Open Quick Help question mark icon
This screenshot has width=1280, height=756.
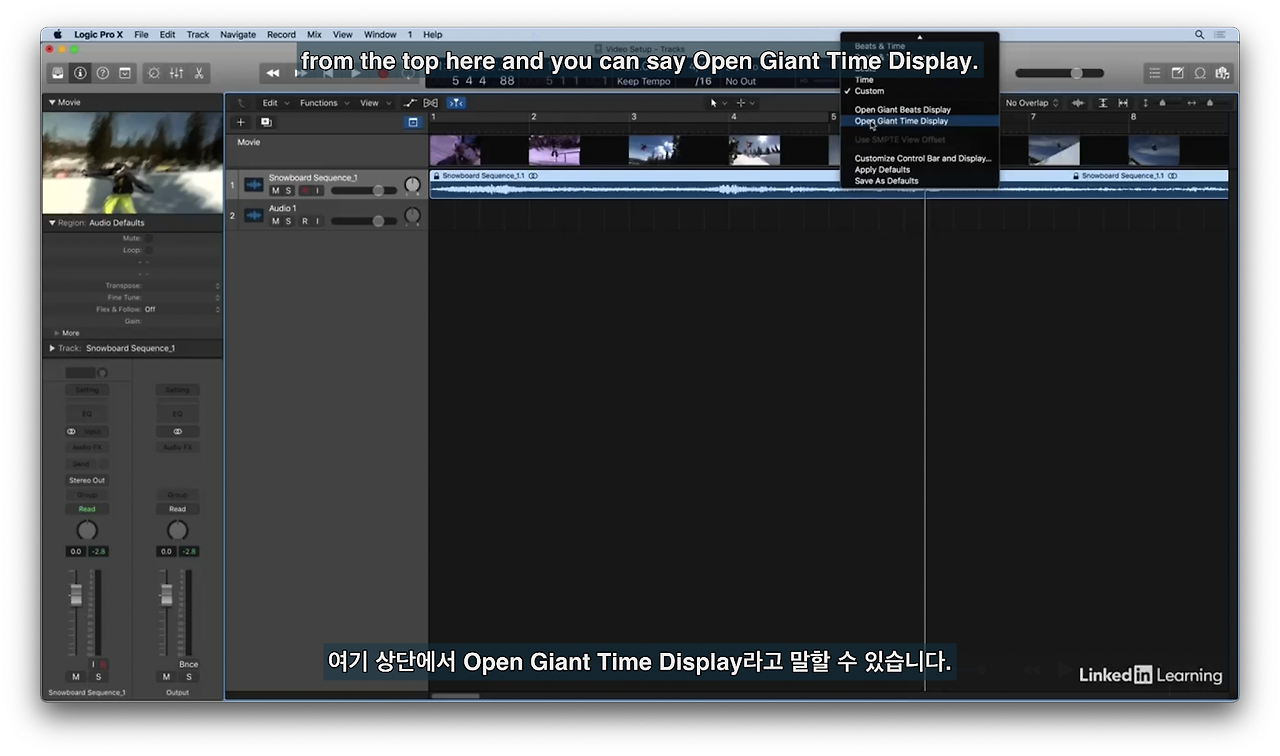click(102, 73)
